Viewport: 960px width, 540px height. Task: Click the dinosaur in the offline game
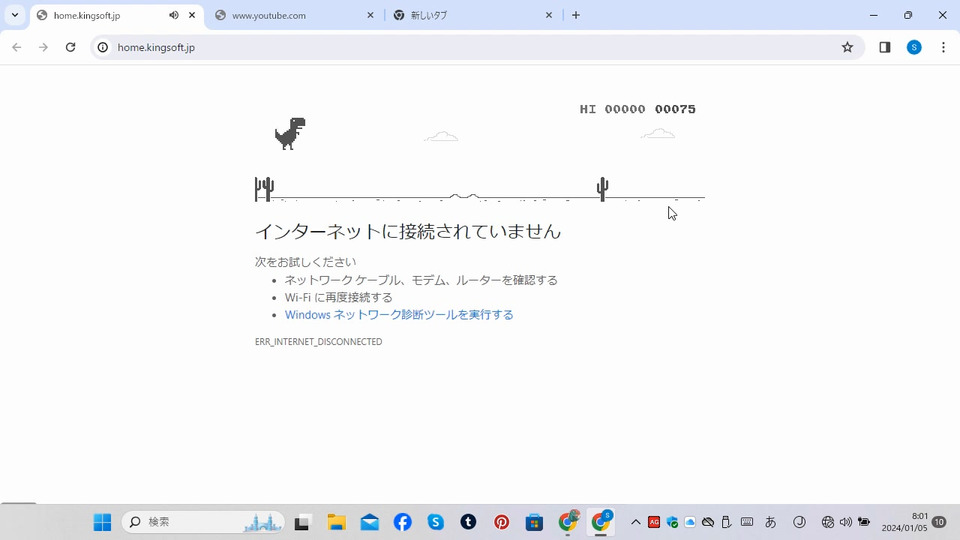[x=290, y=133]
